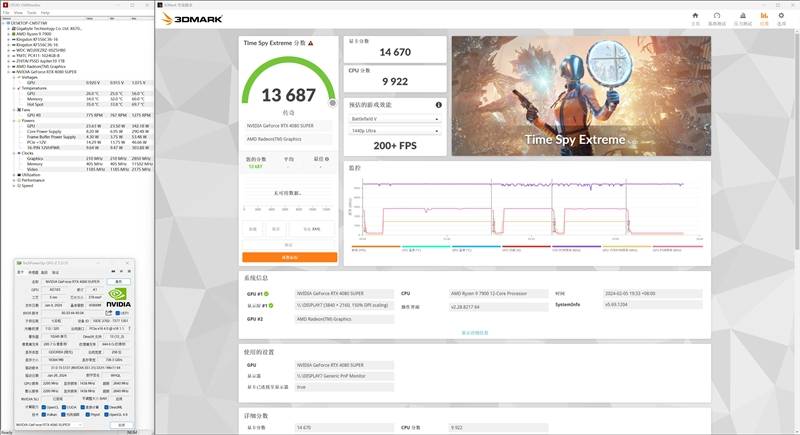Switch to the first tab in GPU-Z
Viewport: 800px width, 435px height.
pos(20,272)
